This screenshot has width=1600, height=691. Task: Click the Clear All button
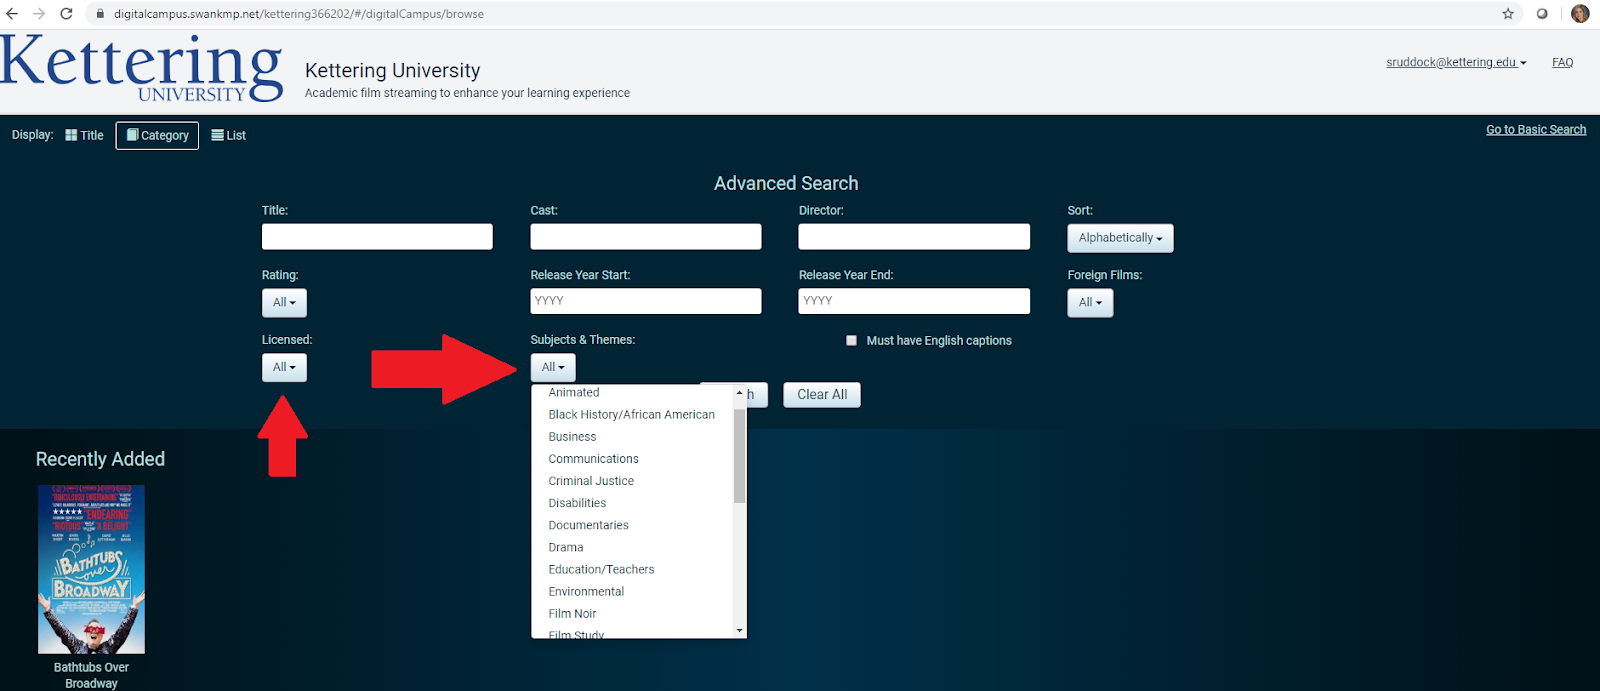(x=822, y=395)
